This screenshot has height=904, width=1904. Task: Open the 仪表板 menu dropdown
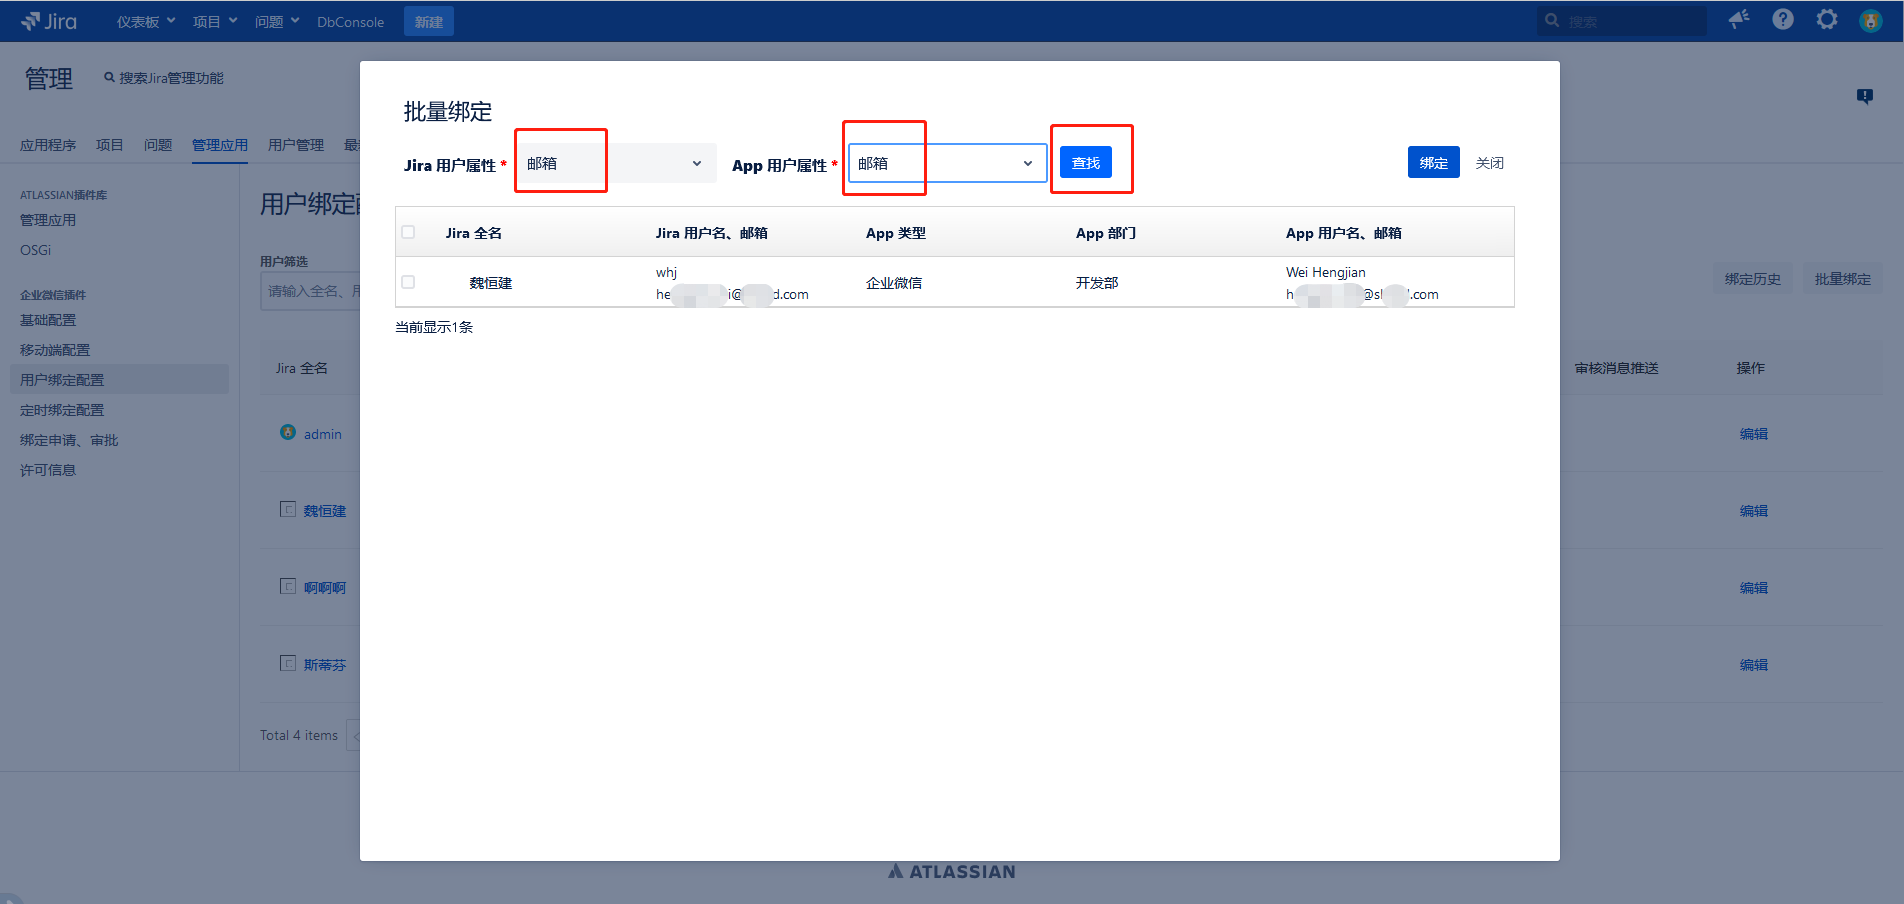coord(145,21)
